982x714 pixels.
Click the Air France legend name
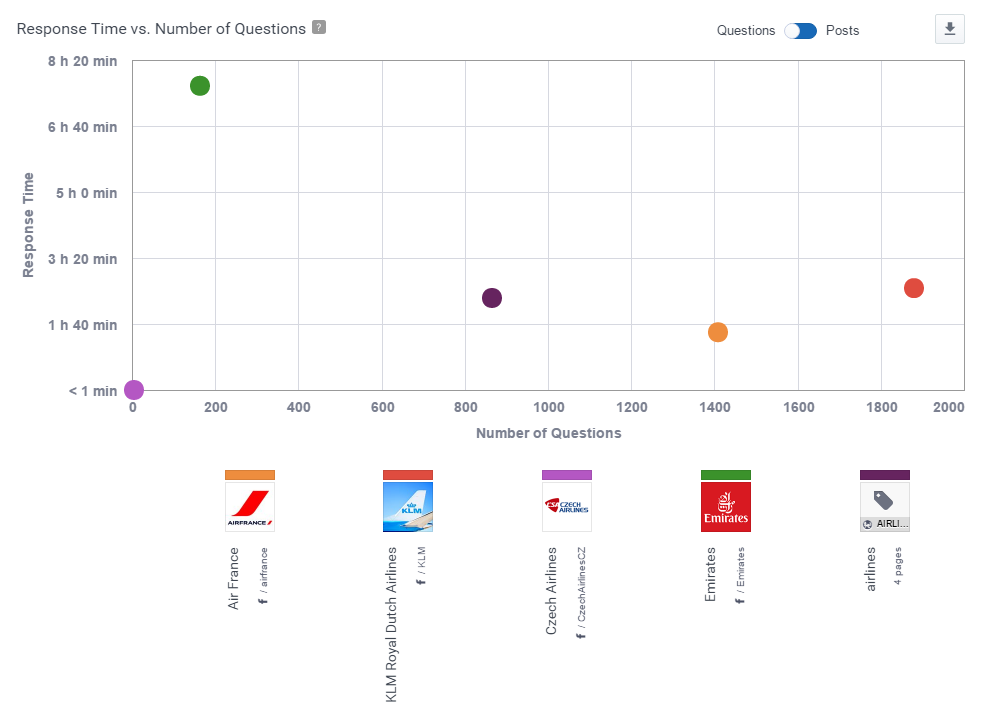tap(234, 578)
